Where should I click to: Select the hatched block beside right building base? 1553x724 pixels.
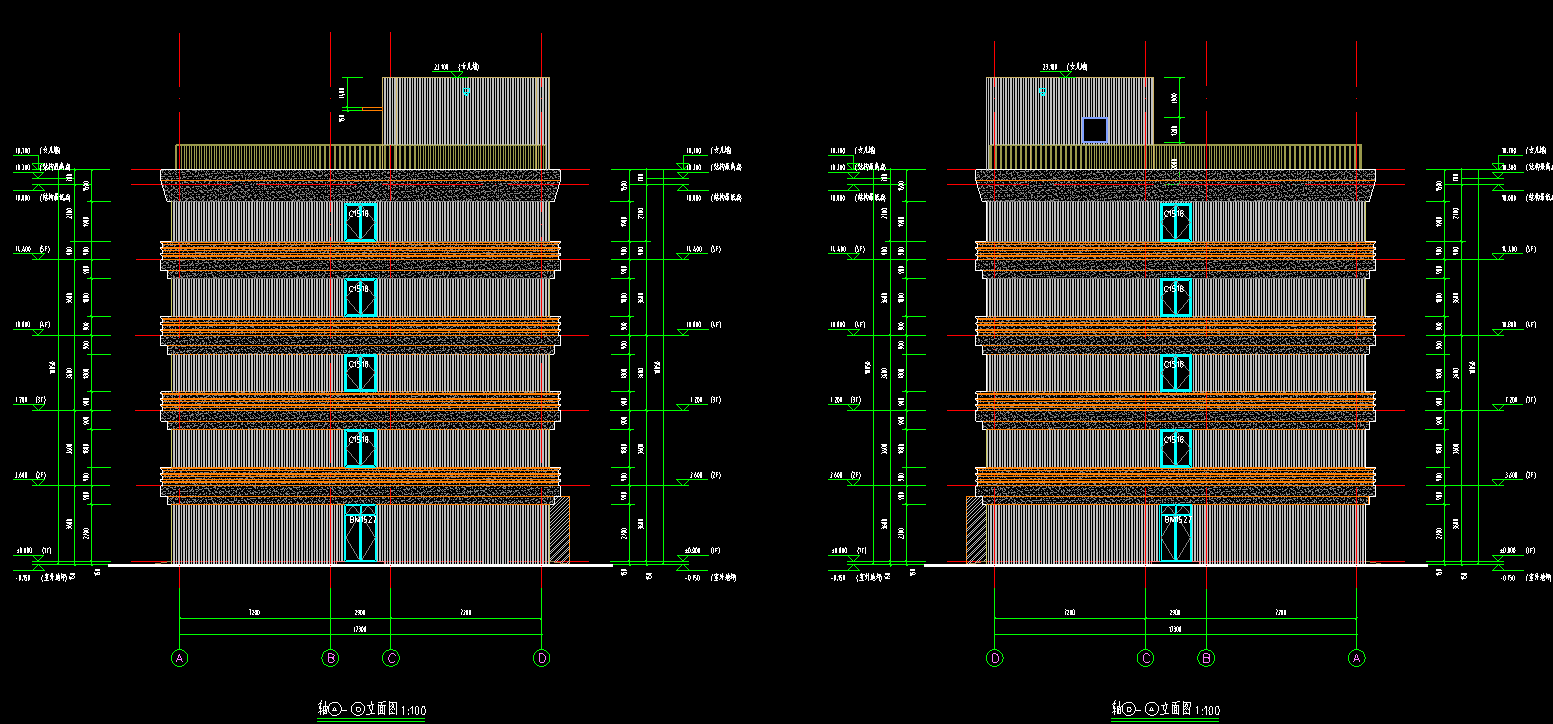[x=976, y=529]
